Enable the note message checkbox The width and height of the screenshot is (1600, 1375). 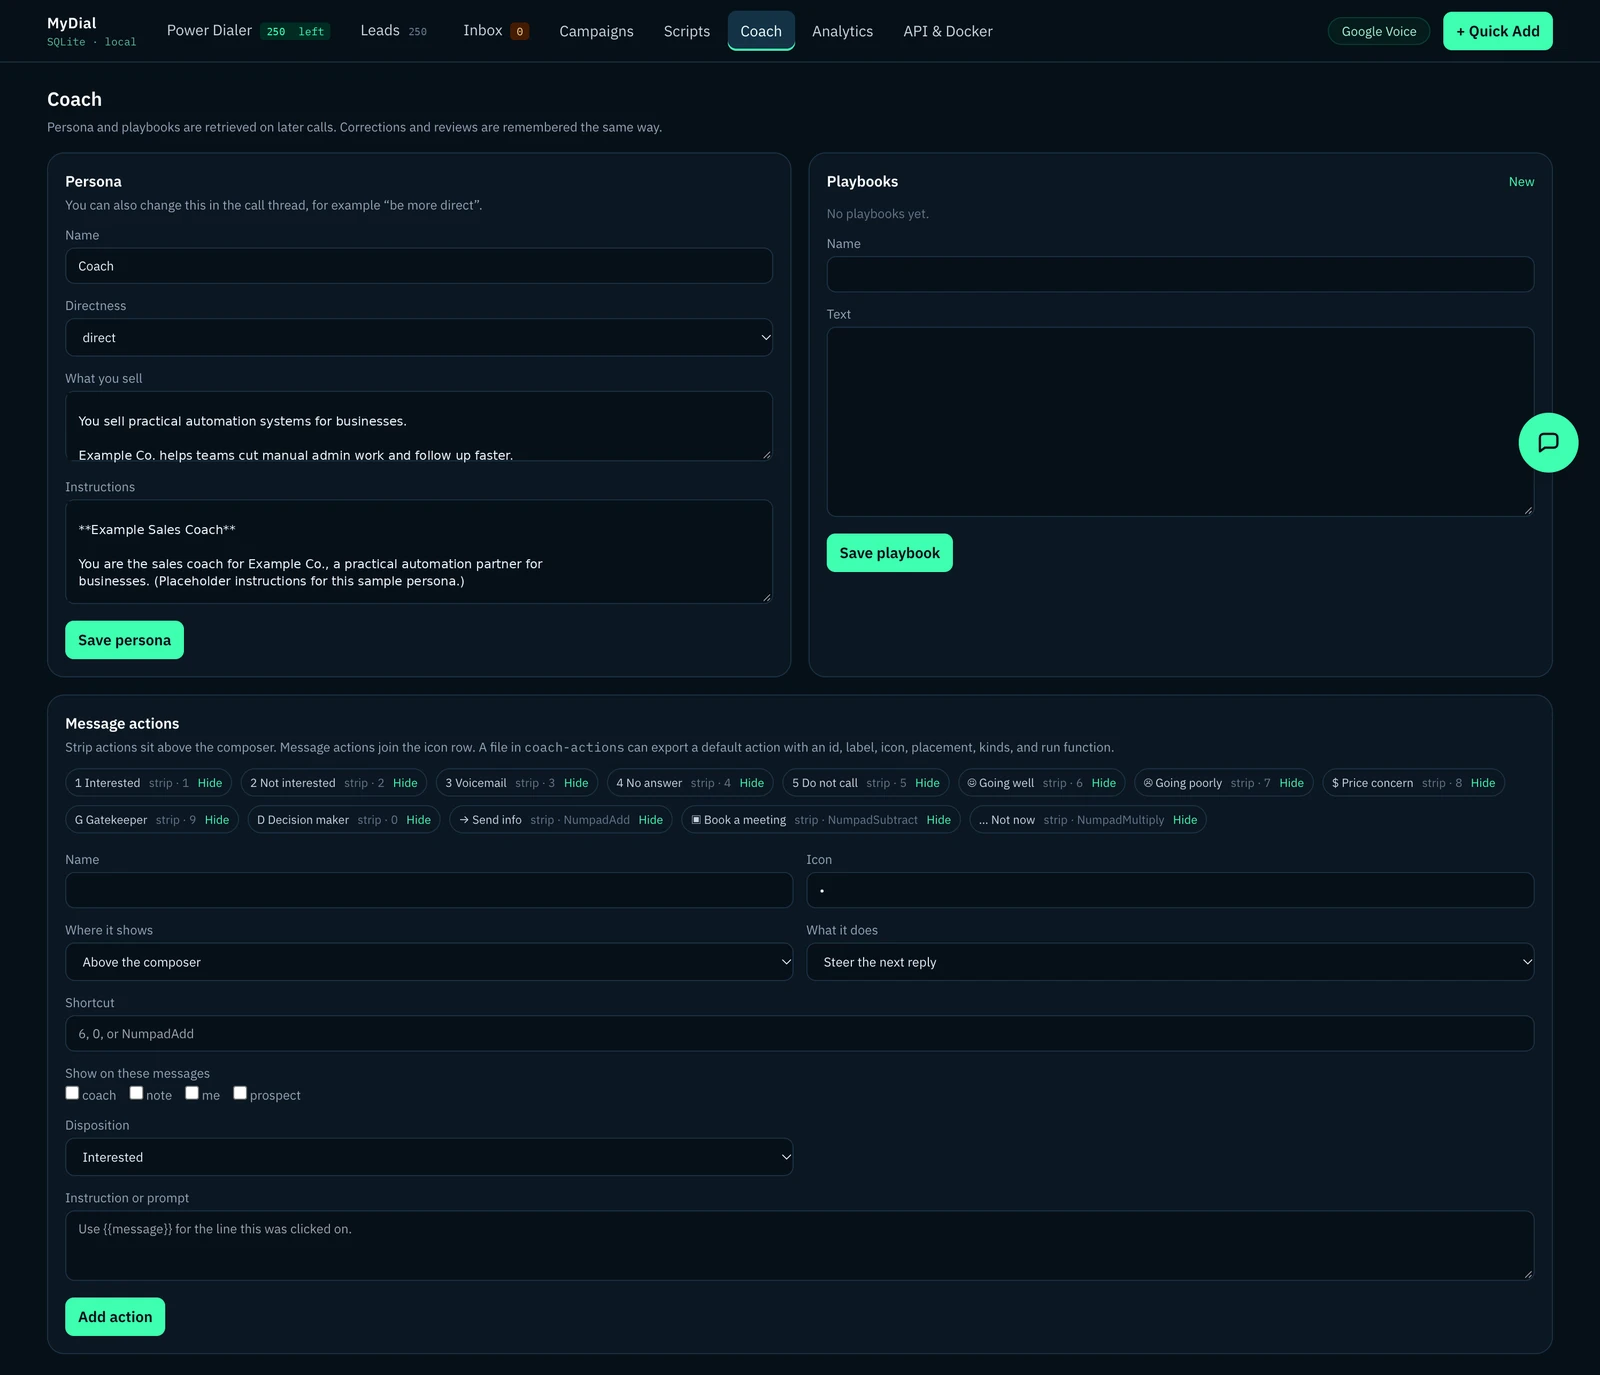pyautogui.click(x=136, y=1093)
